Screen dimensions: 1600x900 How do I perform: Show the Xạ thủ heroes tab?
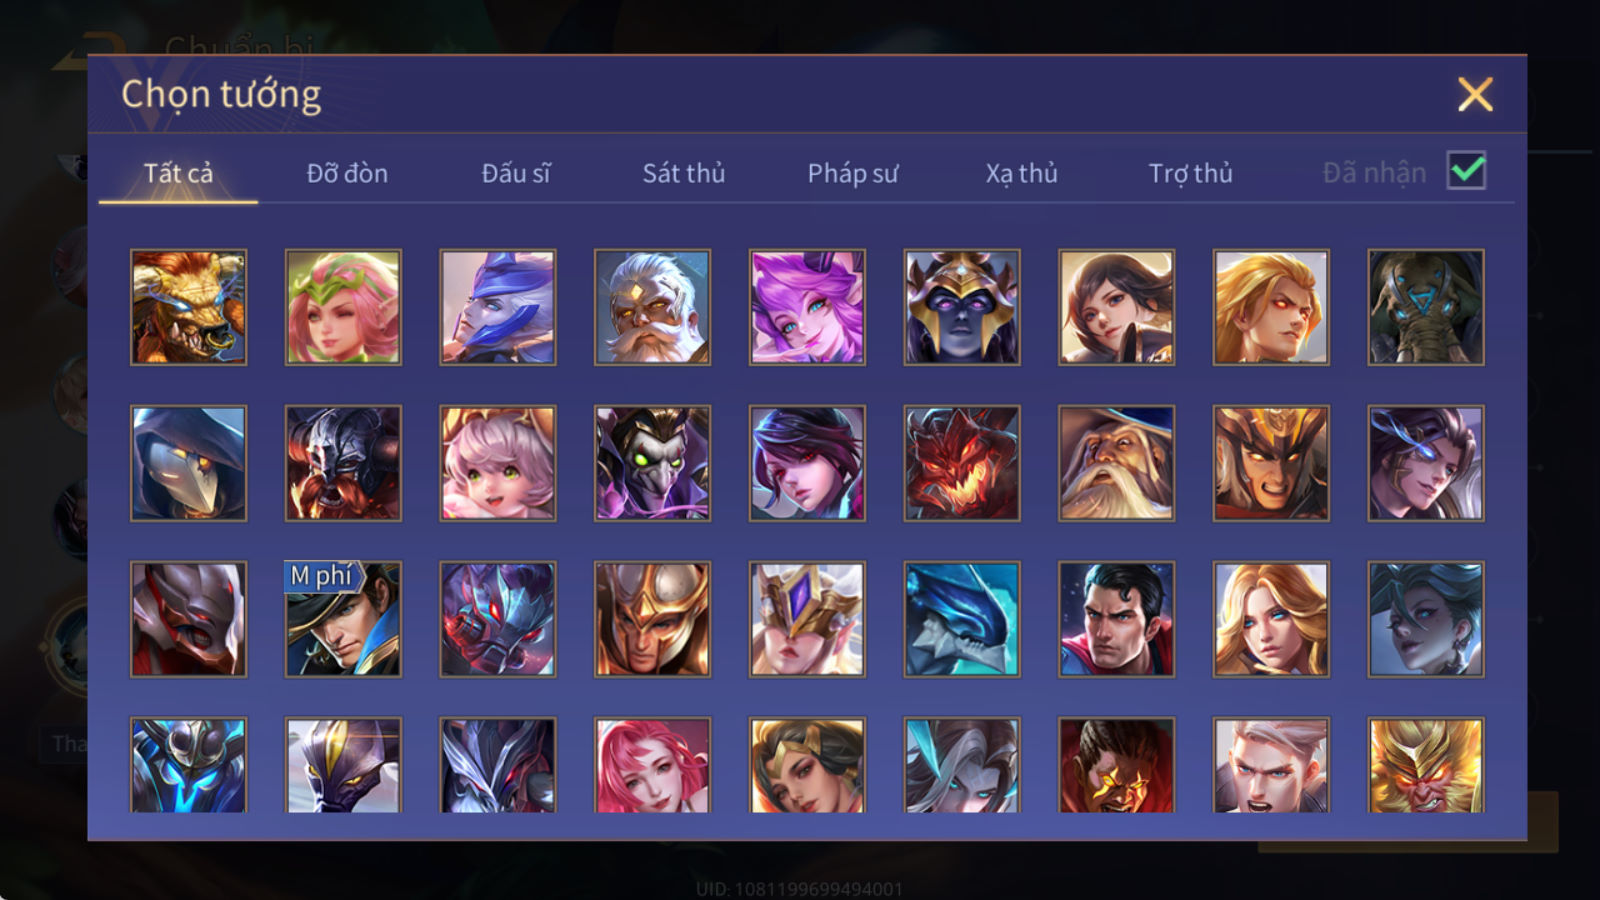click(1021, 173)
